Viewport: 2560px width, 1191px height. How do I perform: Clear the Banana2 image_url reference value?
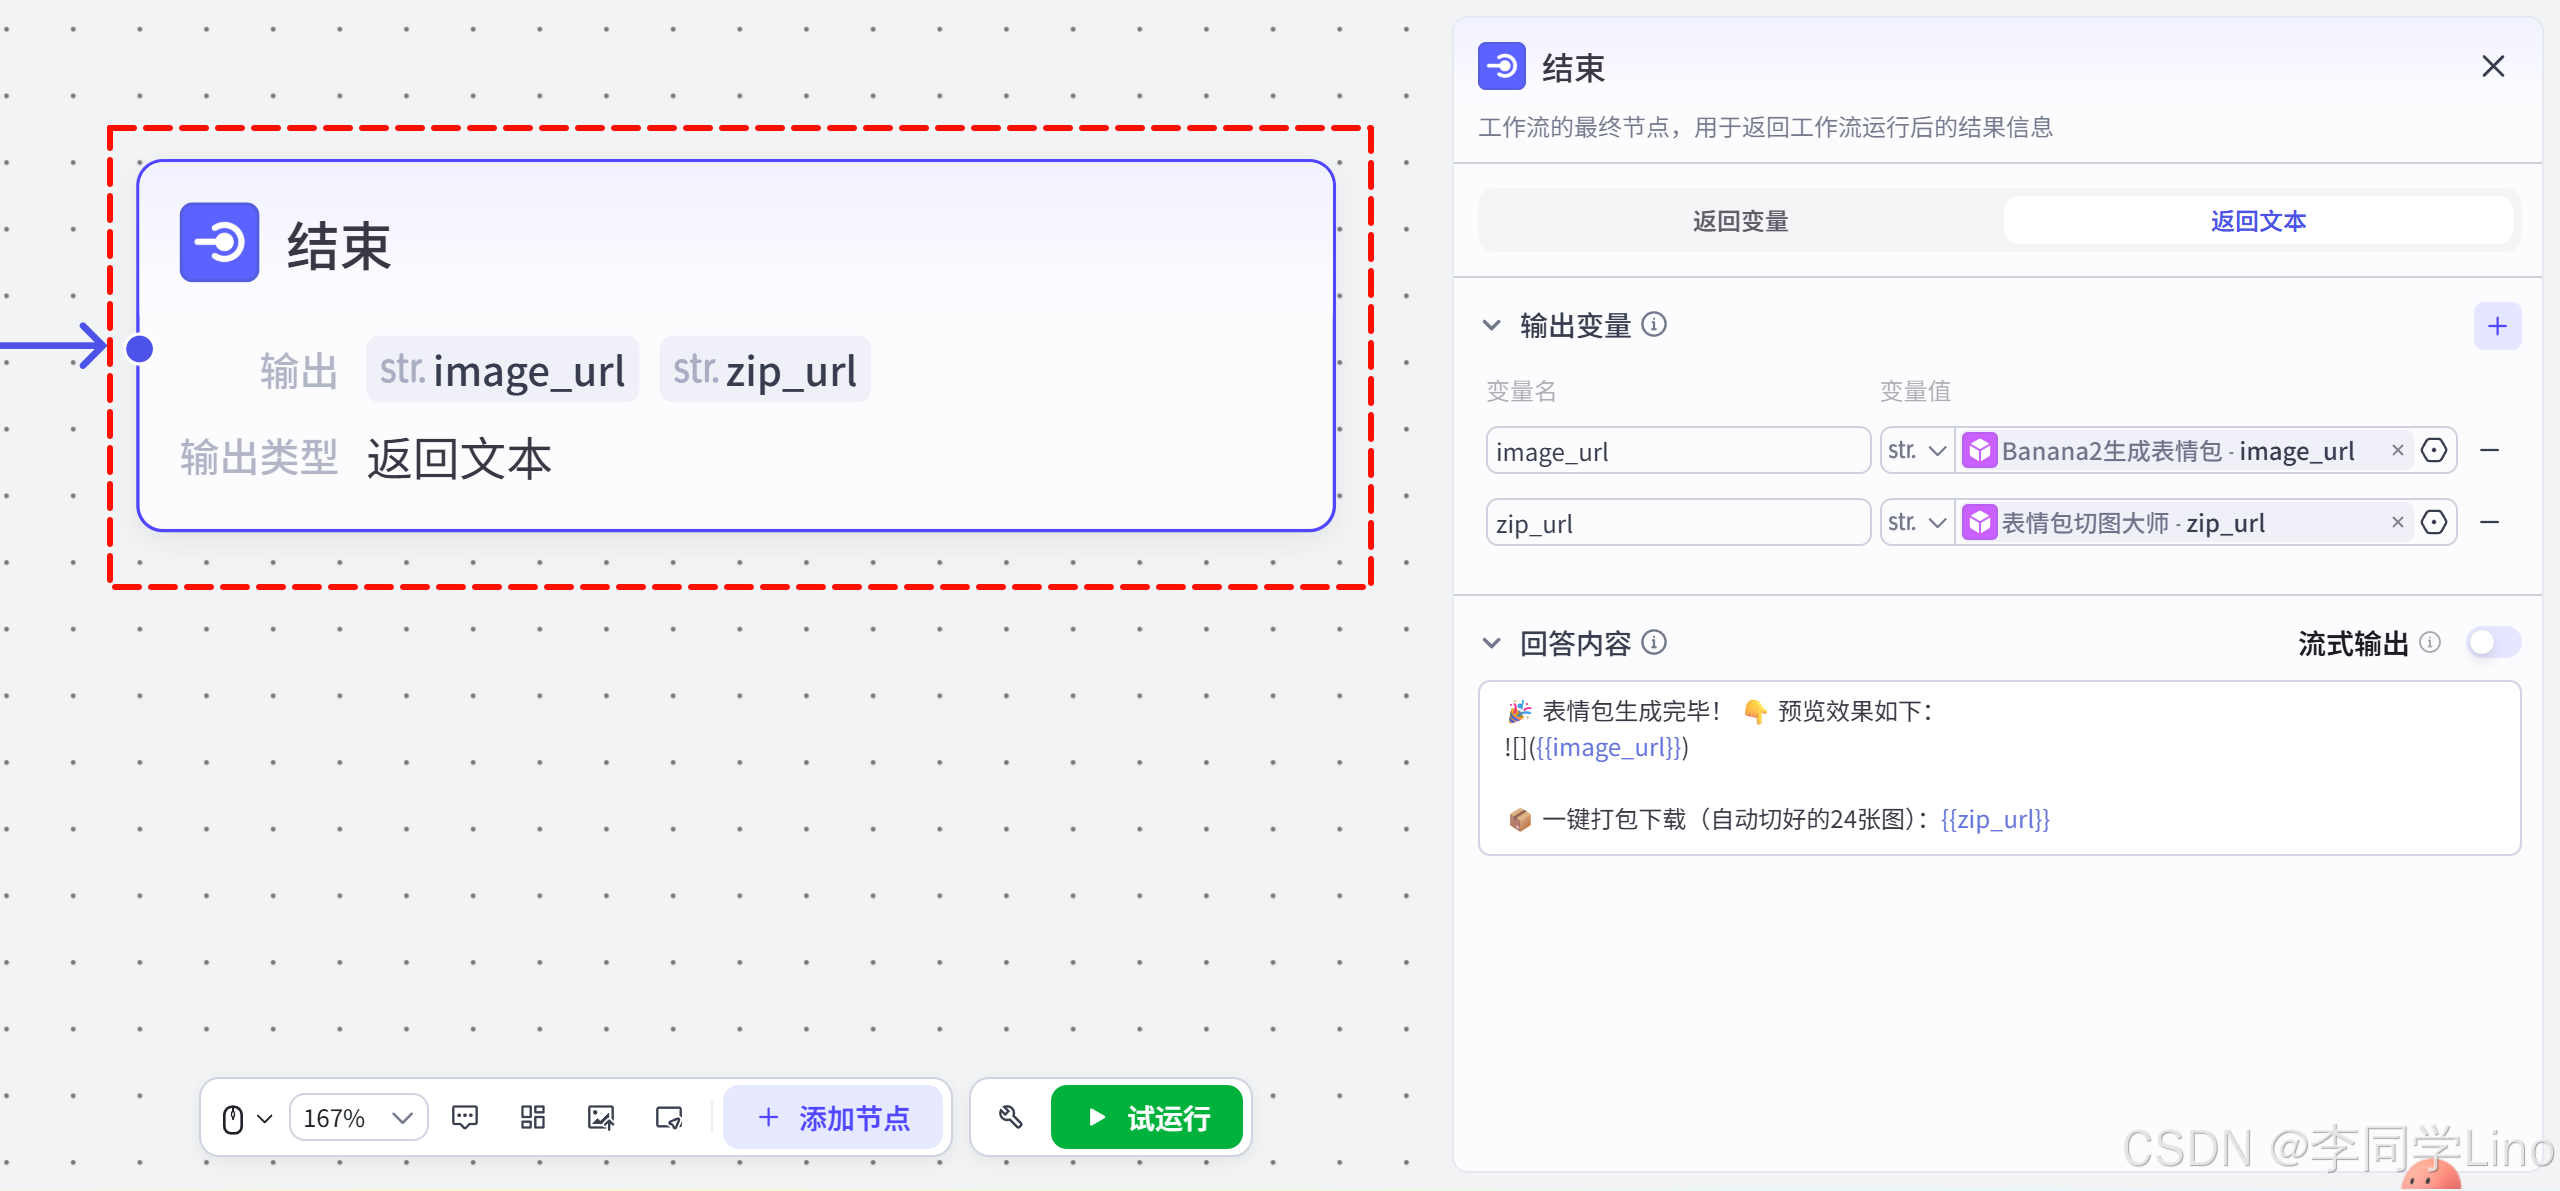click(2397, 451)
